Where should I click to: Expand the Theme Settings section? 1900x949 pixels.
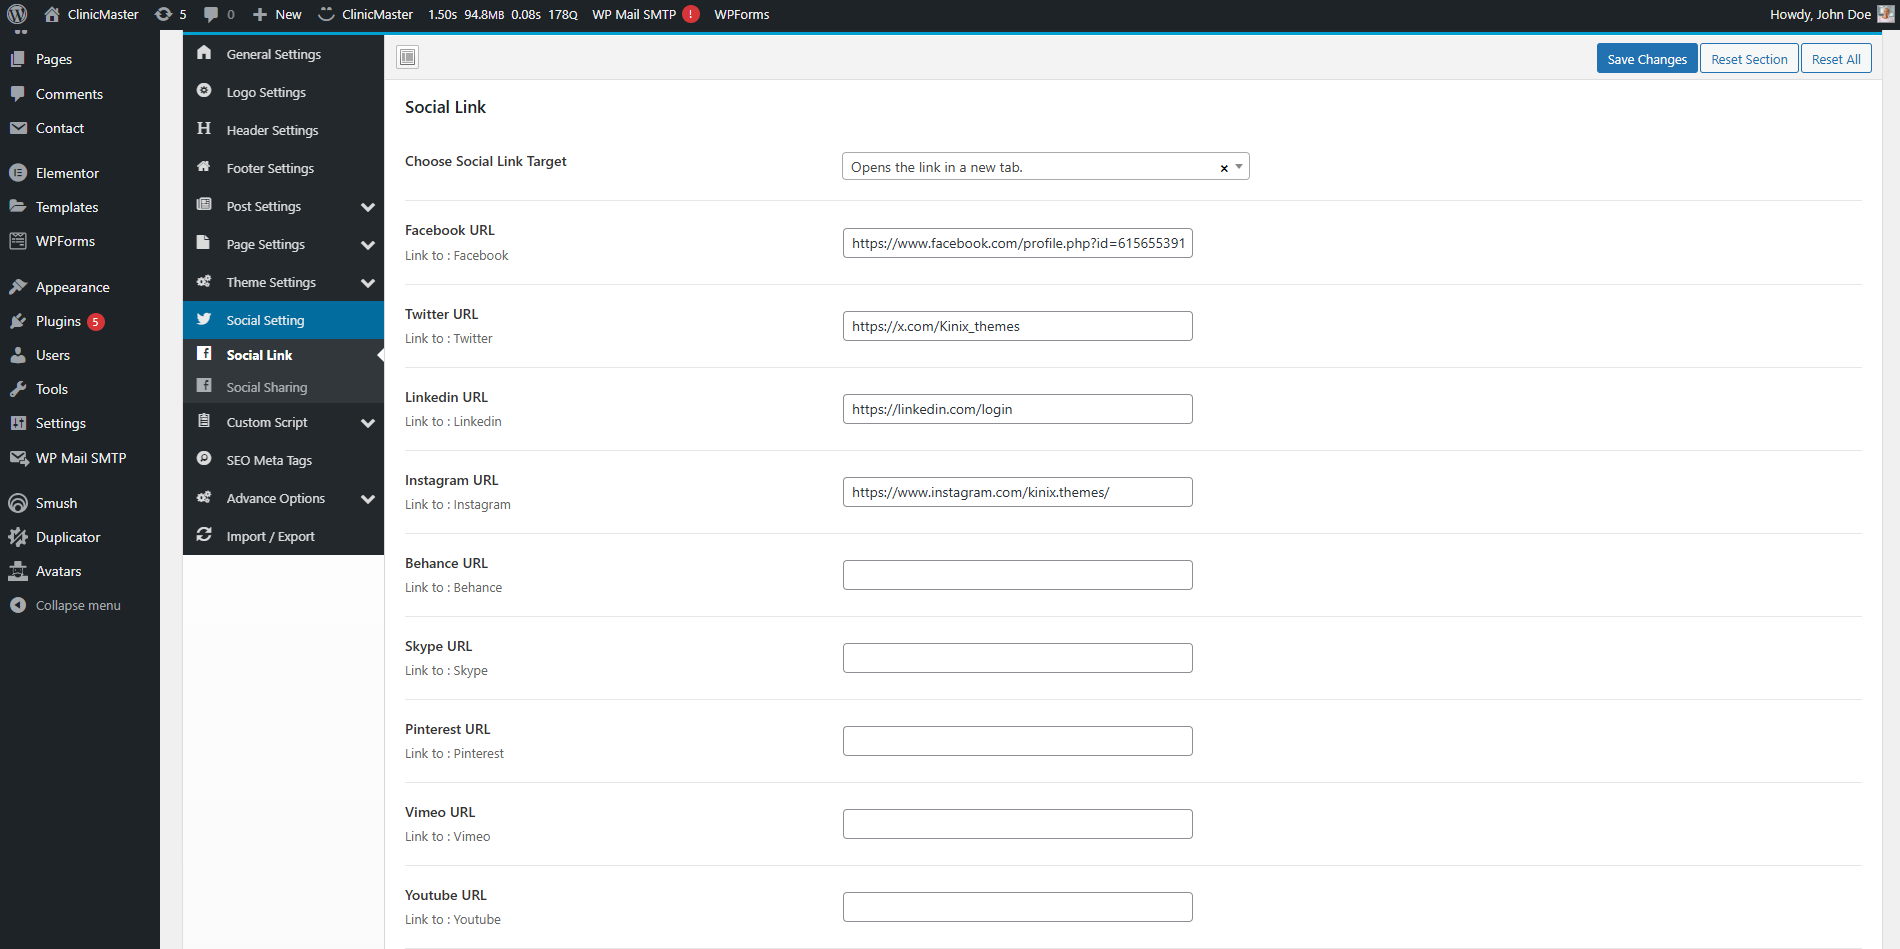[x=368, y=283]
